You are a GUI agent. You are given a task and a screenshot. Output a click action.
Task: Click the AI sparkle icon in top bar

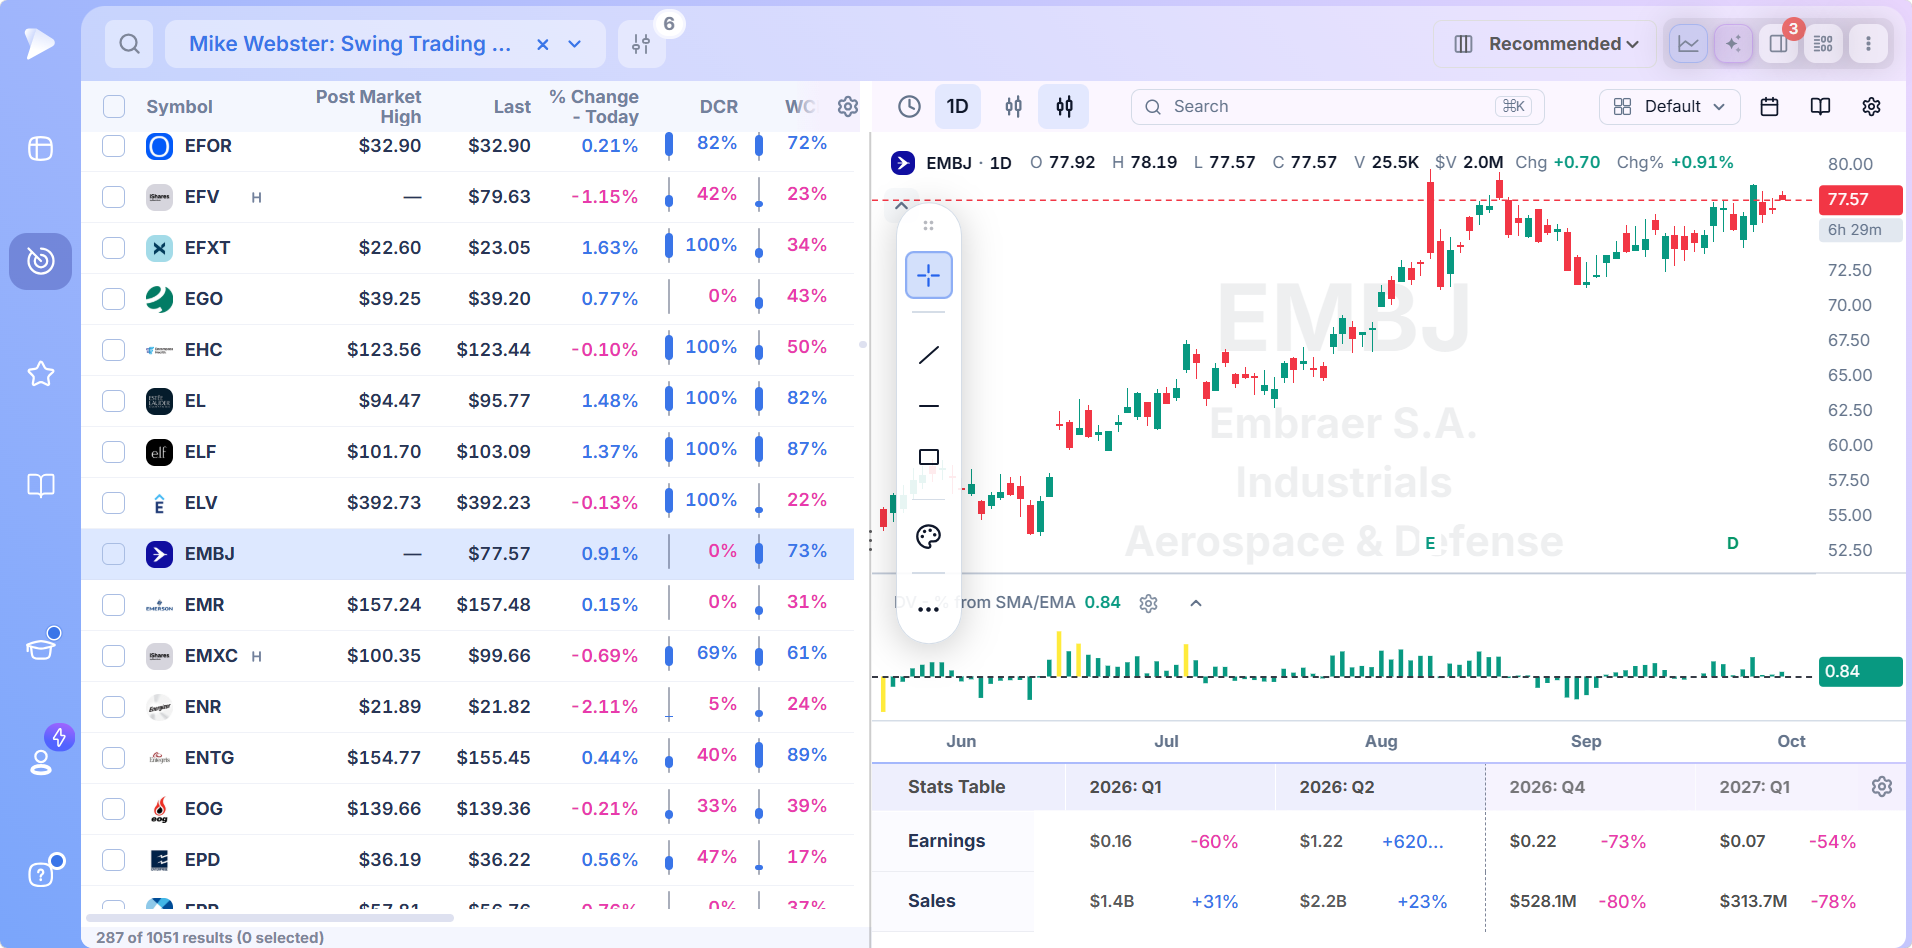(1733, 44)
